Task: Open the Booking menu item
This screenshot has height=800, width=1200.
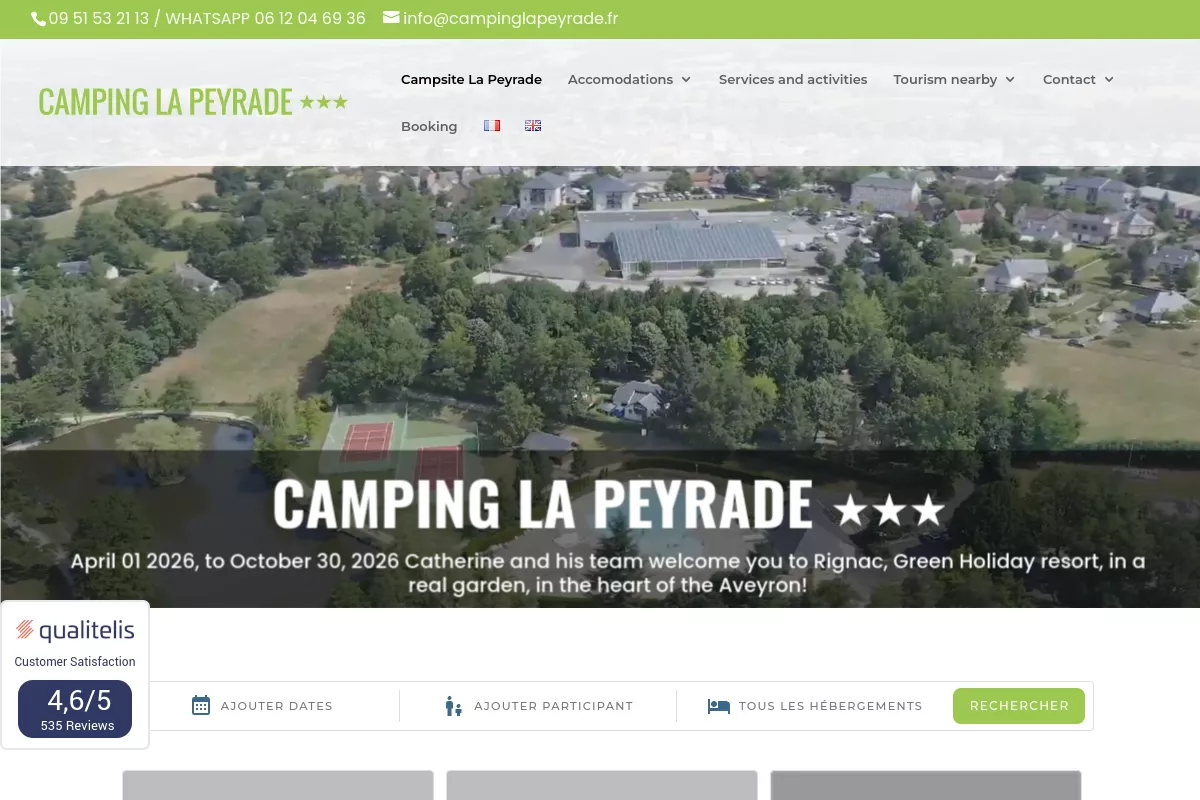Action: 429,126
